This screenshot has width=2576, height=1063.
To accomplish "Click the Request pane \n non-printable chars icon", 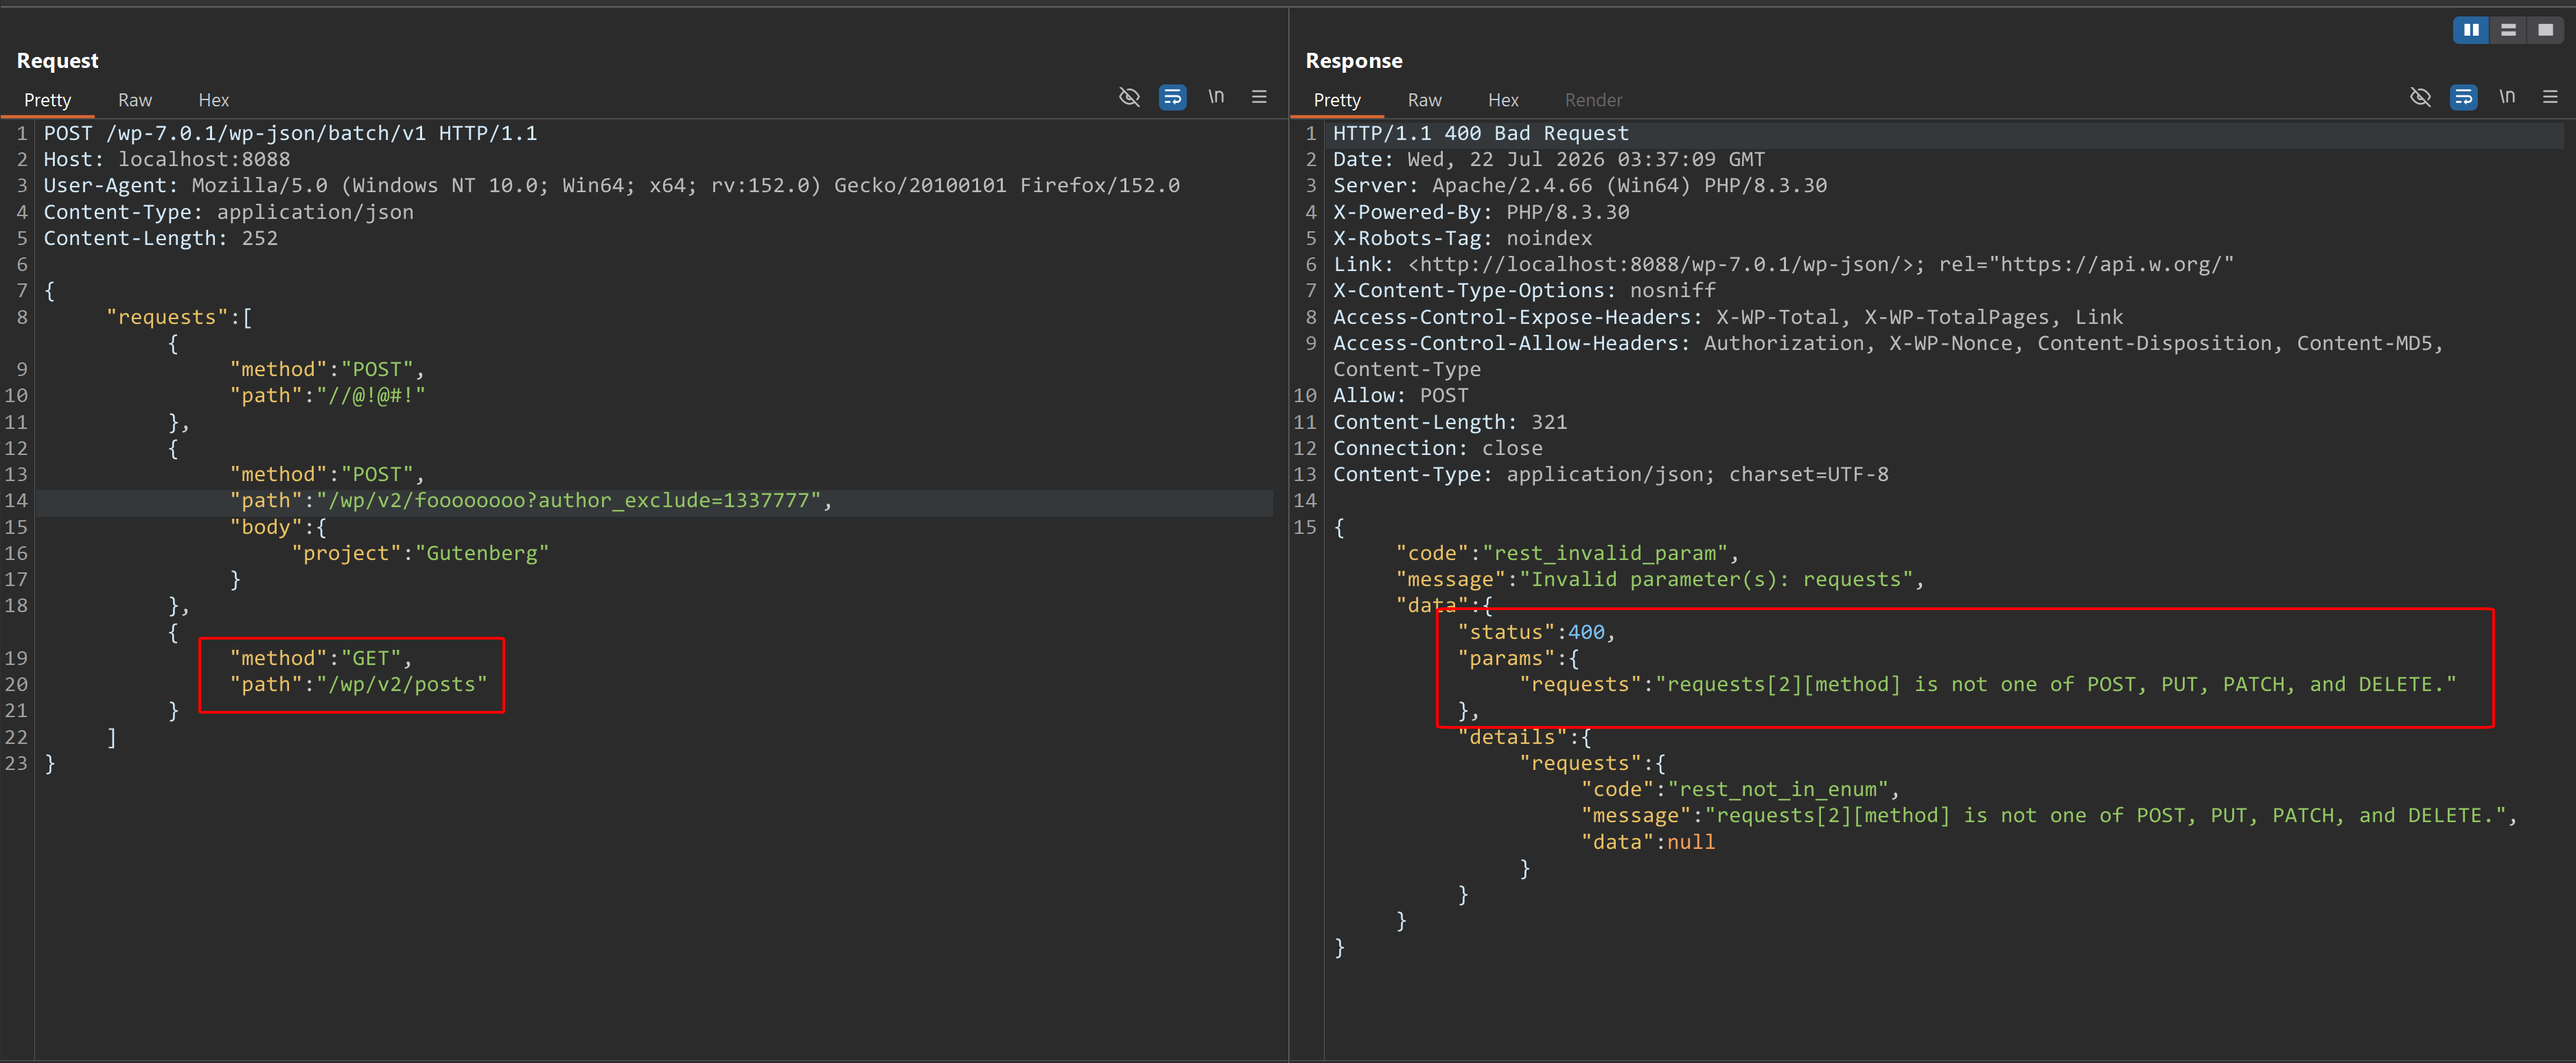I will 1216,97.
